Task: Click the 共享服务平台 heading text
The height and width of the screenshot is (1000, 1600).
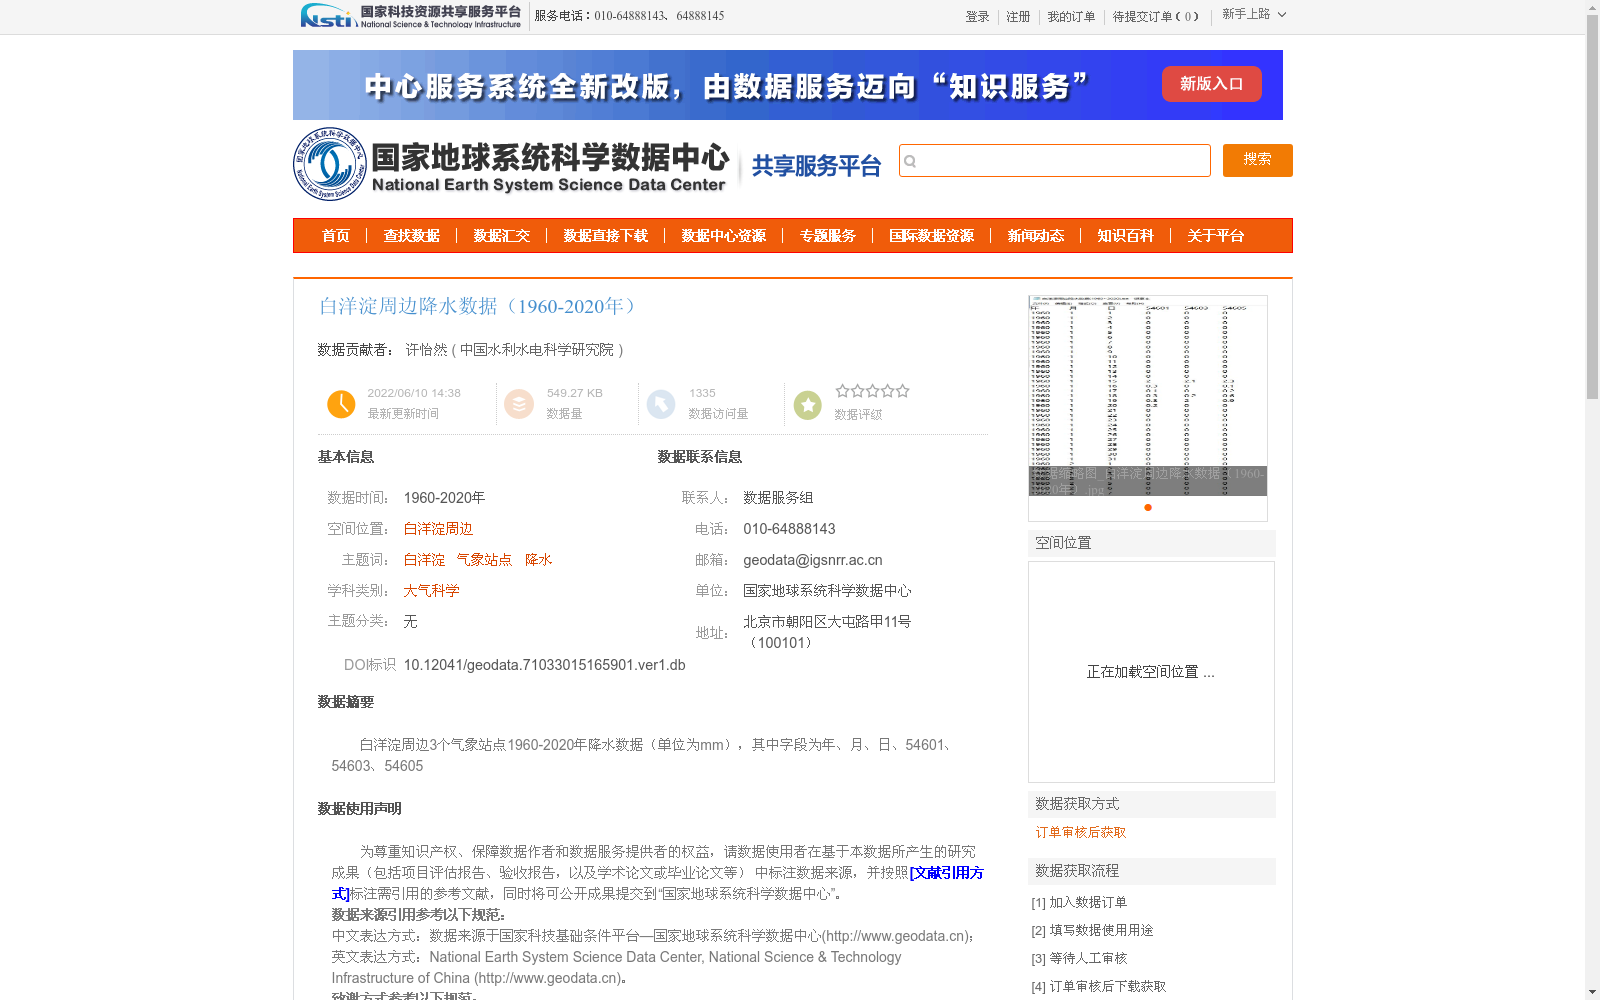Action: coord(816,166)
